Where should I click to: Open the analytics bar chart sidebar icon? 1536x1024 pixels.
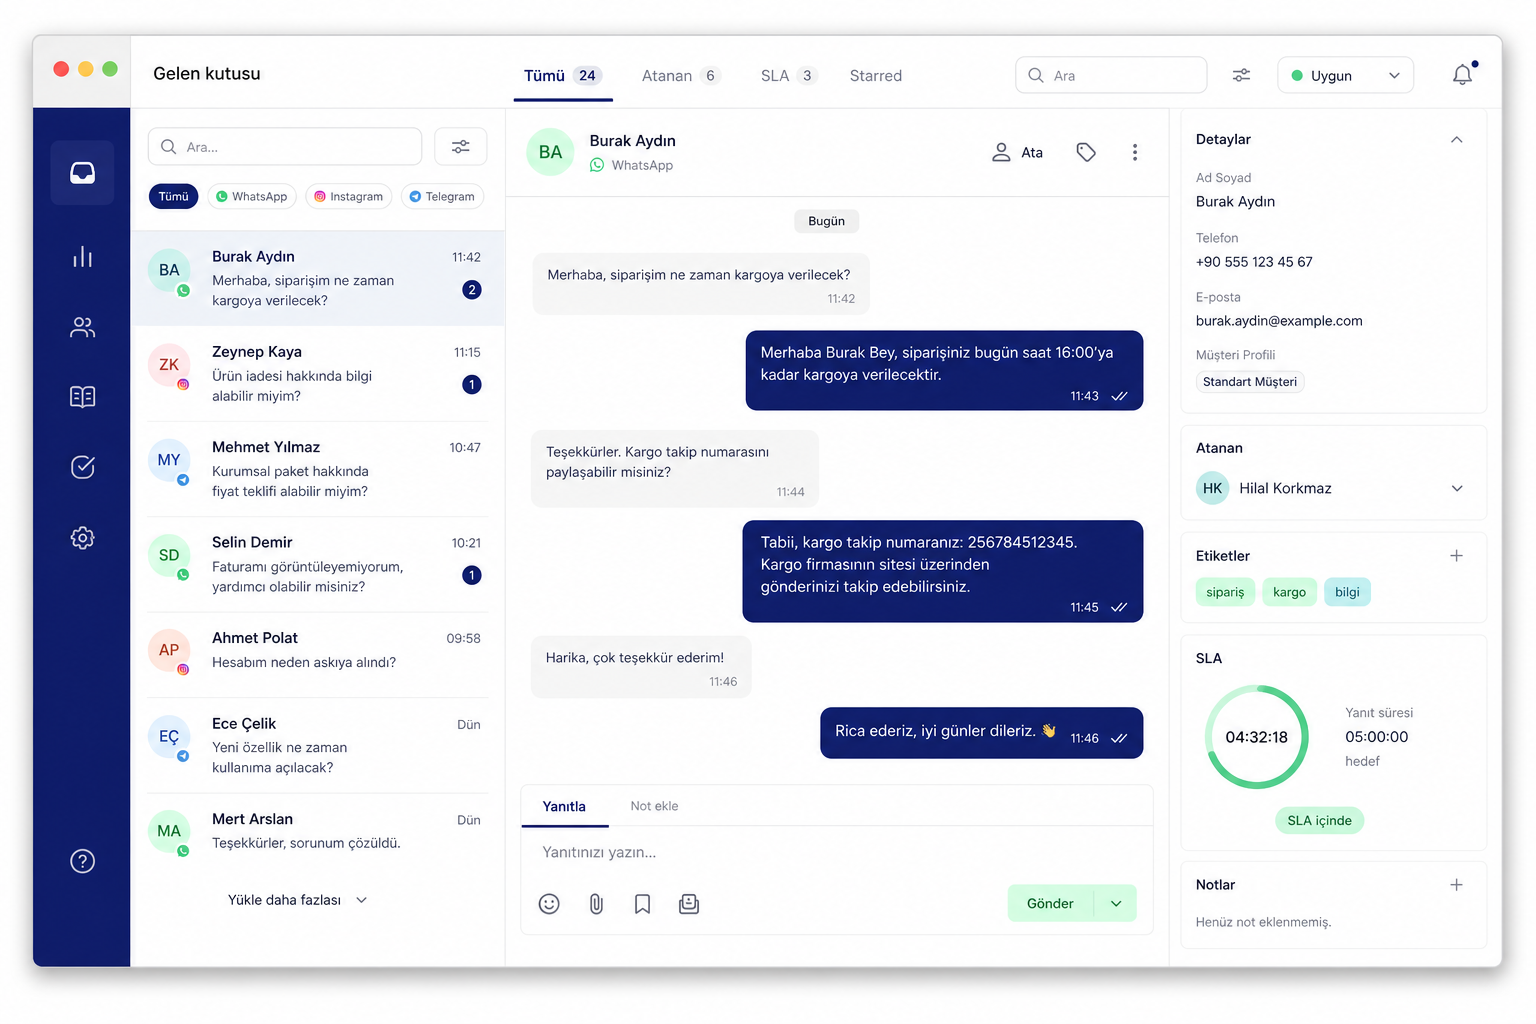(x=82, y=257)
